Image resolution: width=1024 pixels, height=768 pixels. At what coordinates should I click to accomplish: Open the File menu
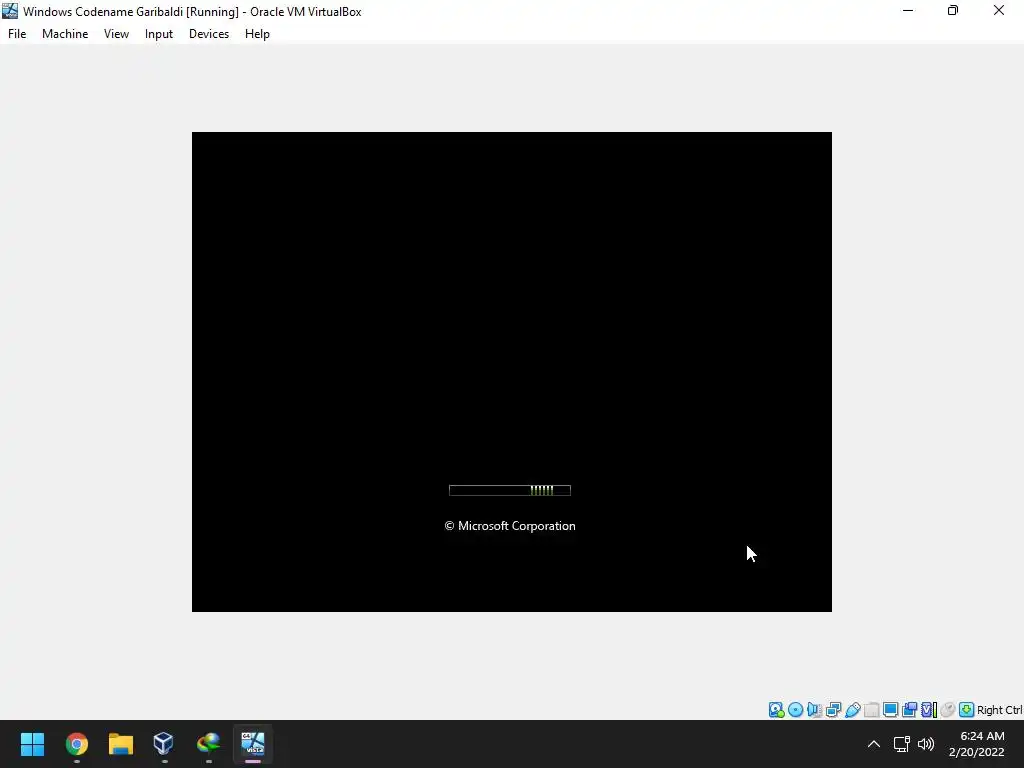coord(17,34)
